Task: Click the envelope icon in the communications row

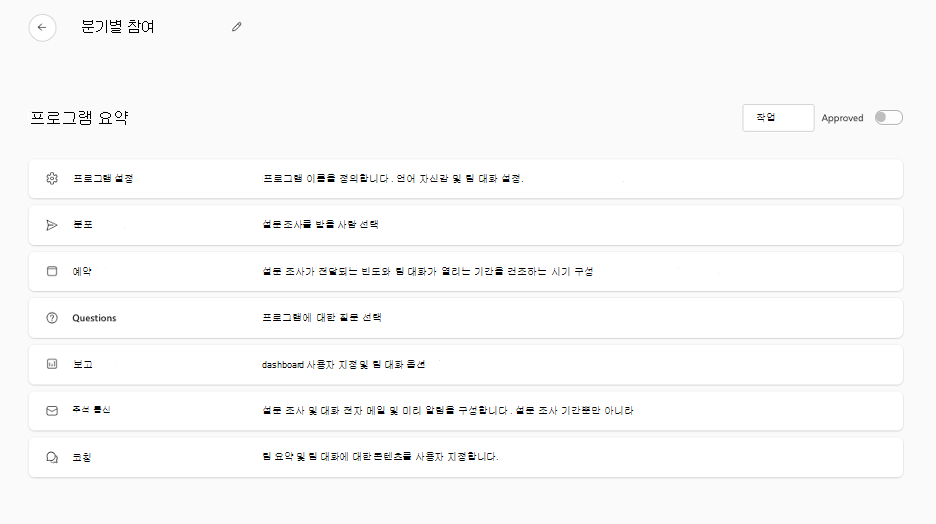Action: pos(52,411)
